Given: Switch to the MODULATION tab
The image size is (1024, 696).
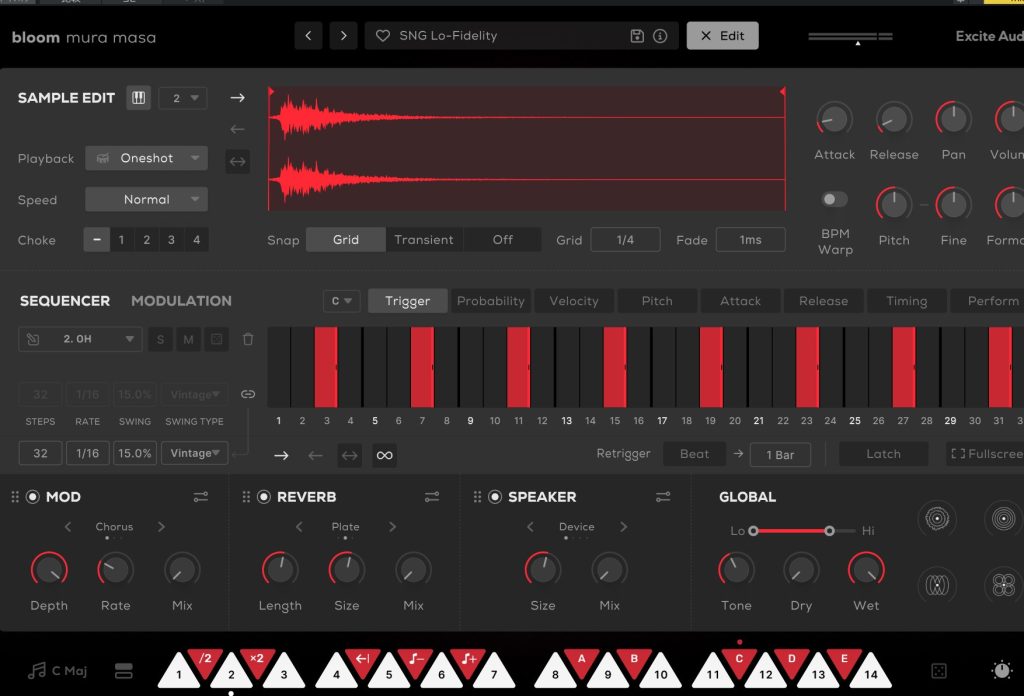Looking at the screenshot, I should [x=181, y=301].
